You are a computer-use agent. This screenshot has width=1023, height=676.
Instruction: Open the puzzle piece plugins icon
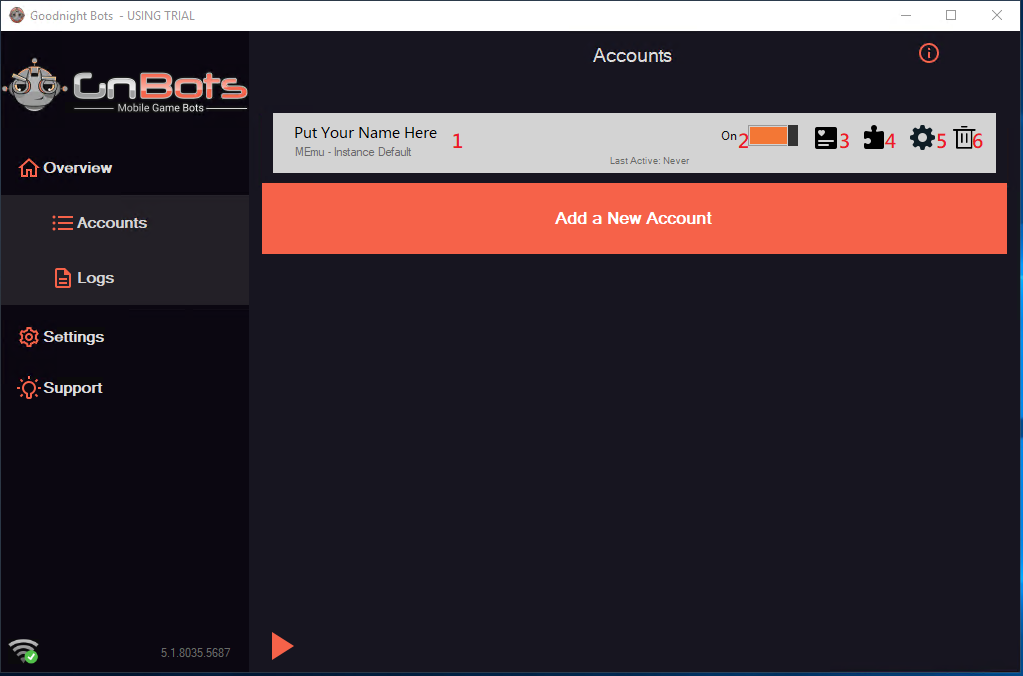coord(874,138)
